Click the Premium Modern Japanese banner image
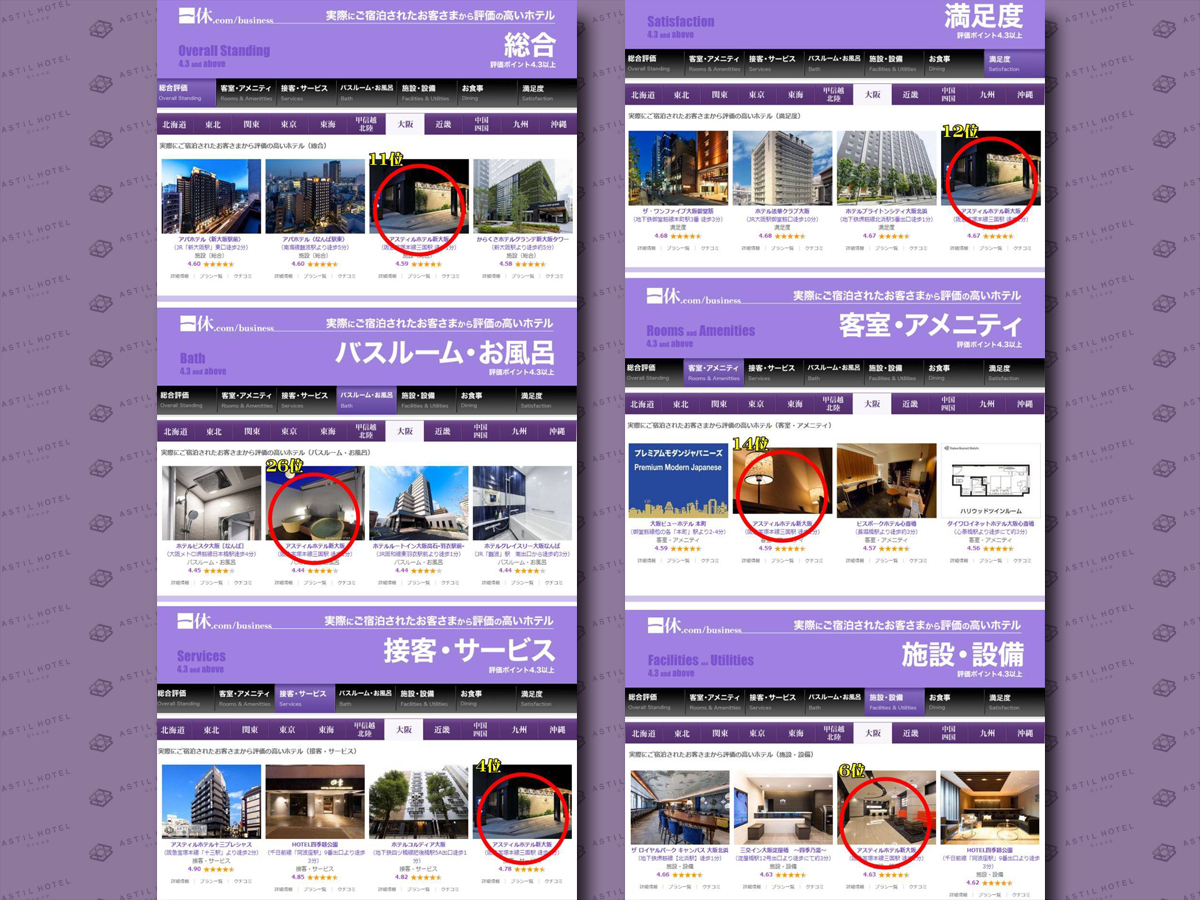Image resolution: width=1200 pixels, height=900 pixels. [679, 480]
